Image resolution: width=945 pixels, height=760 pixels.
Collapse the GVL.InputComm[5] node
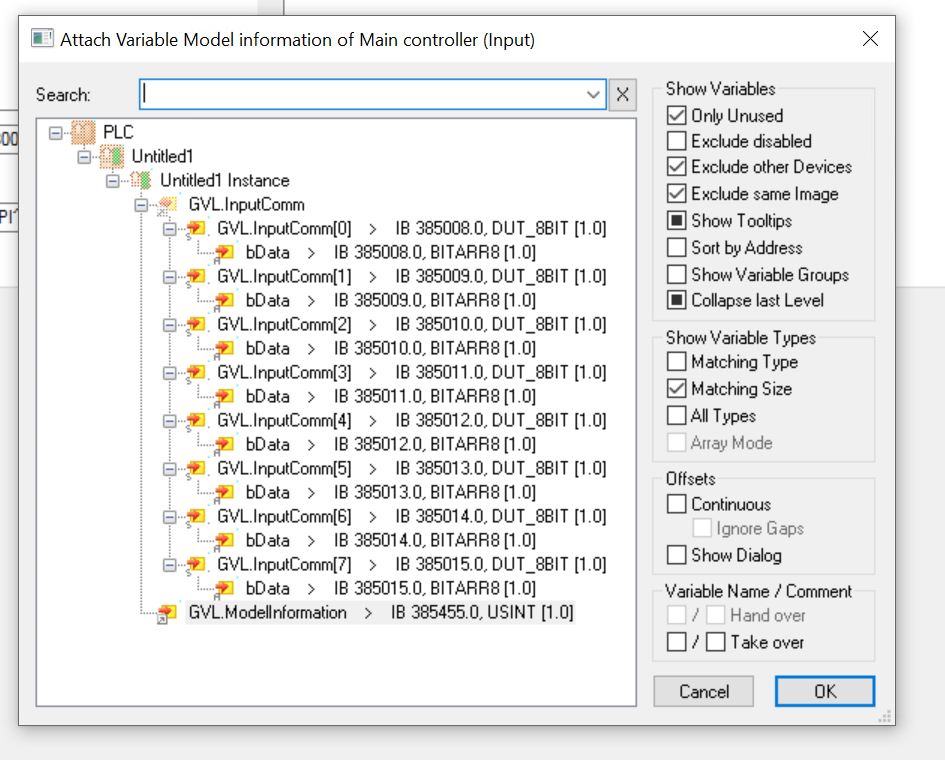(169, 469)
